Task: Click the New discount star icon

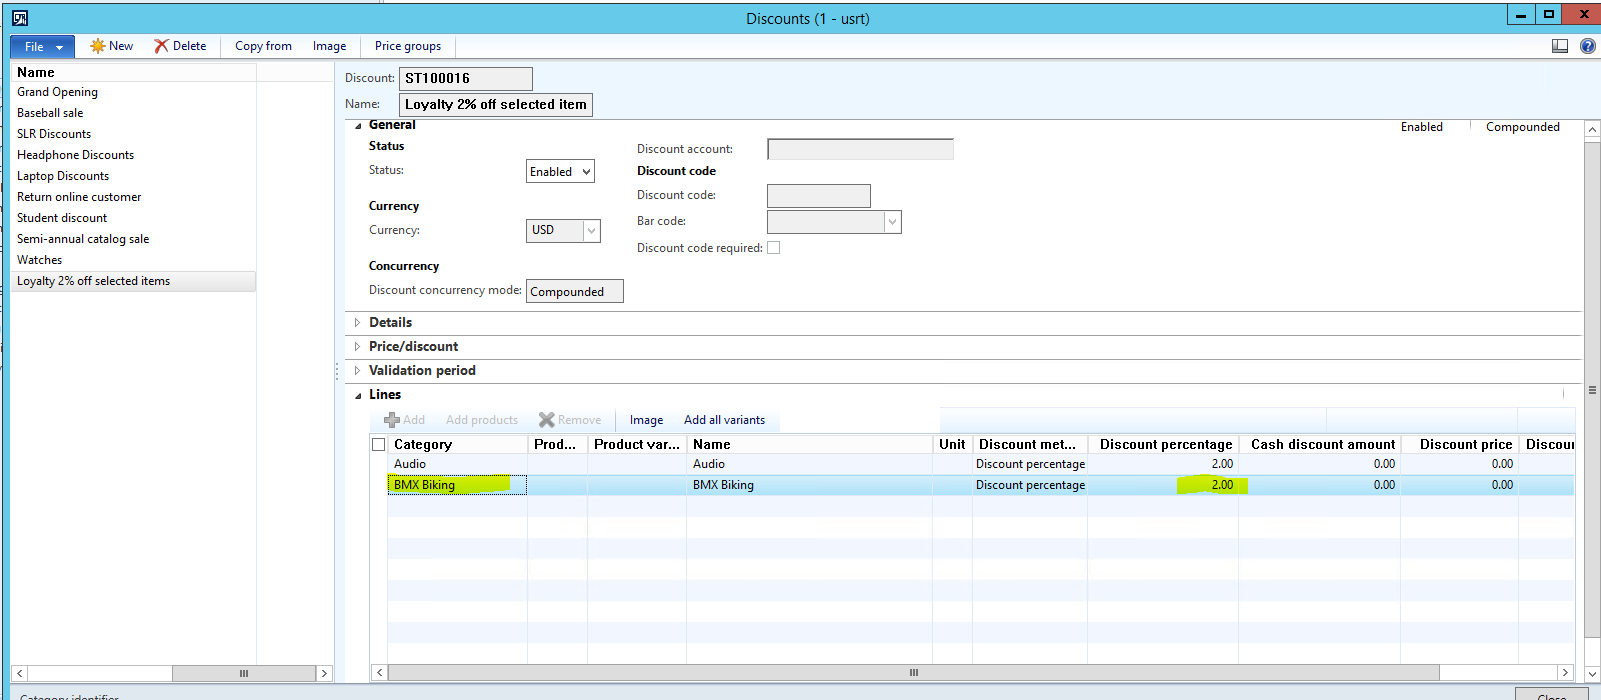Action: [x=97, y=46]
